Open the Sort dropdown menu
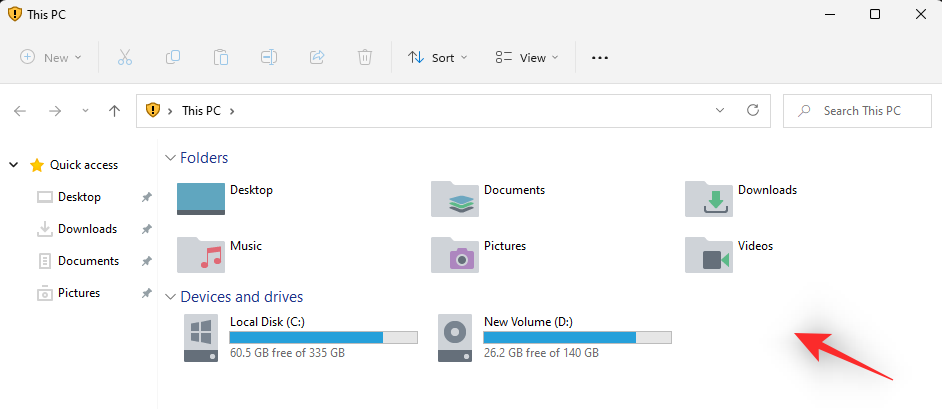 [437, 58]
